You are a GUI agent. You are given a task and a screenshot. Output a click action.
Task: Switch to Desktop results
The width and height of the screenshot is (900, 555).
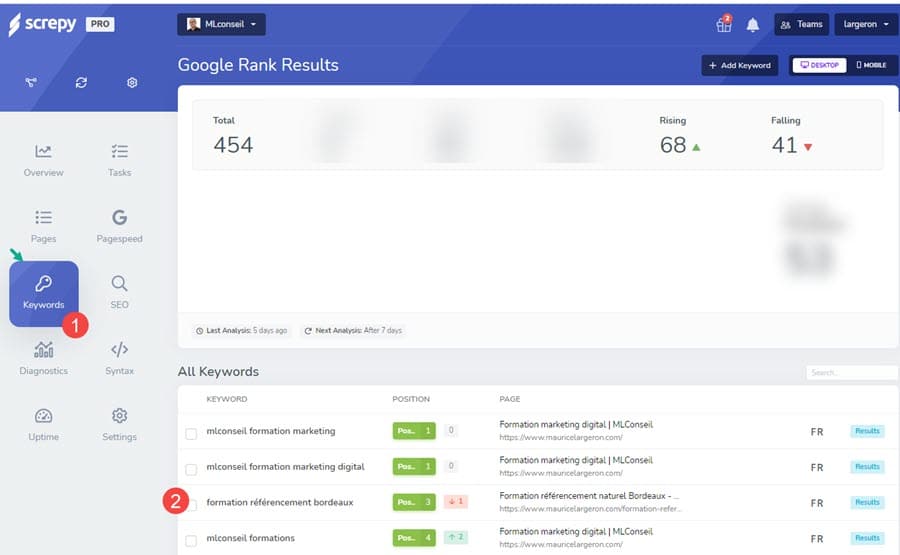819,65
